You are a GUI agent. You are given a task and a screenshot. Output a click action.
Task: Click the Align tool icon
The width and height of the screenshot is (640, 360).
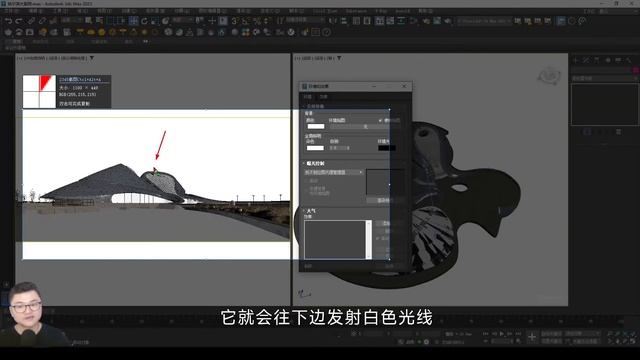pyautogui.click(x=344, y=20)
